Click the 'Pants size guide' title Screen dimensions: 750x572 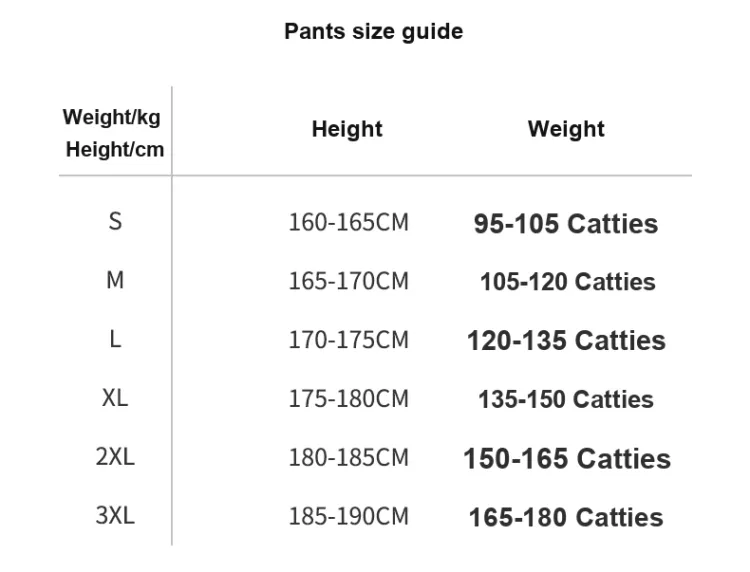pyautogui.click(x=374, y=32)
